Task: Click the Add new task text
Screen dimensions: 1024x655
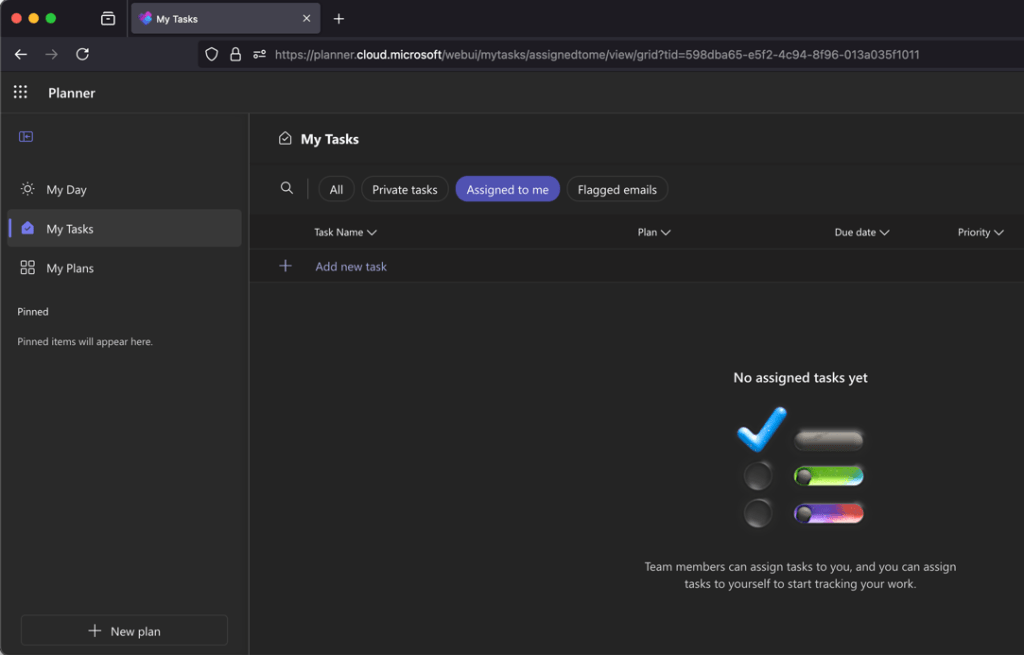Action: pyautogui.click(x=351, y=267)
